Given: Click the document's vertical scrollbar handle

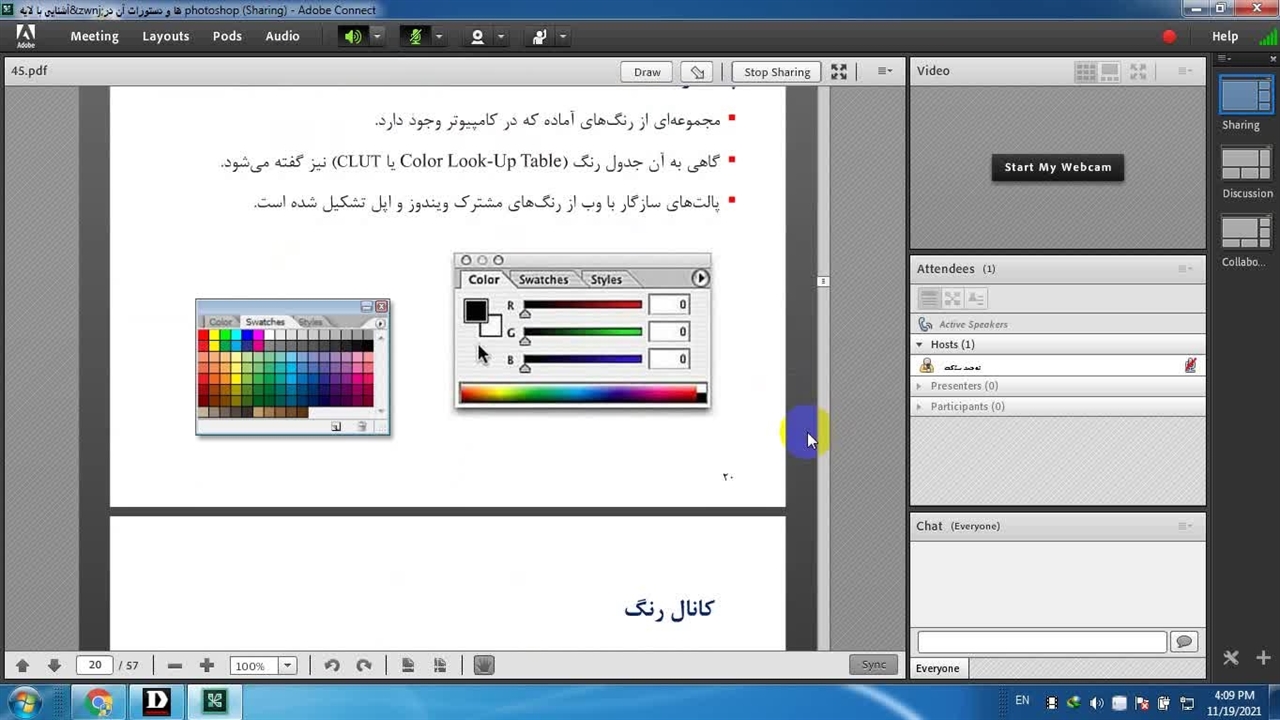Looking at the screenshot, I should [823, 281].
